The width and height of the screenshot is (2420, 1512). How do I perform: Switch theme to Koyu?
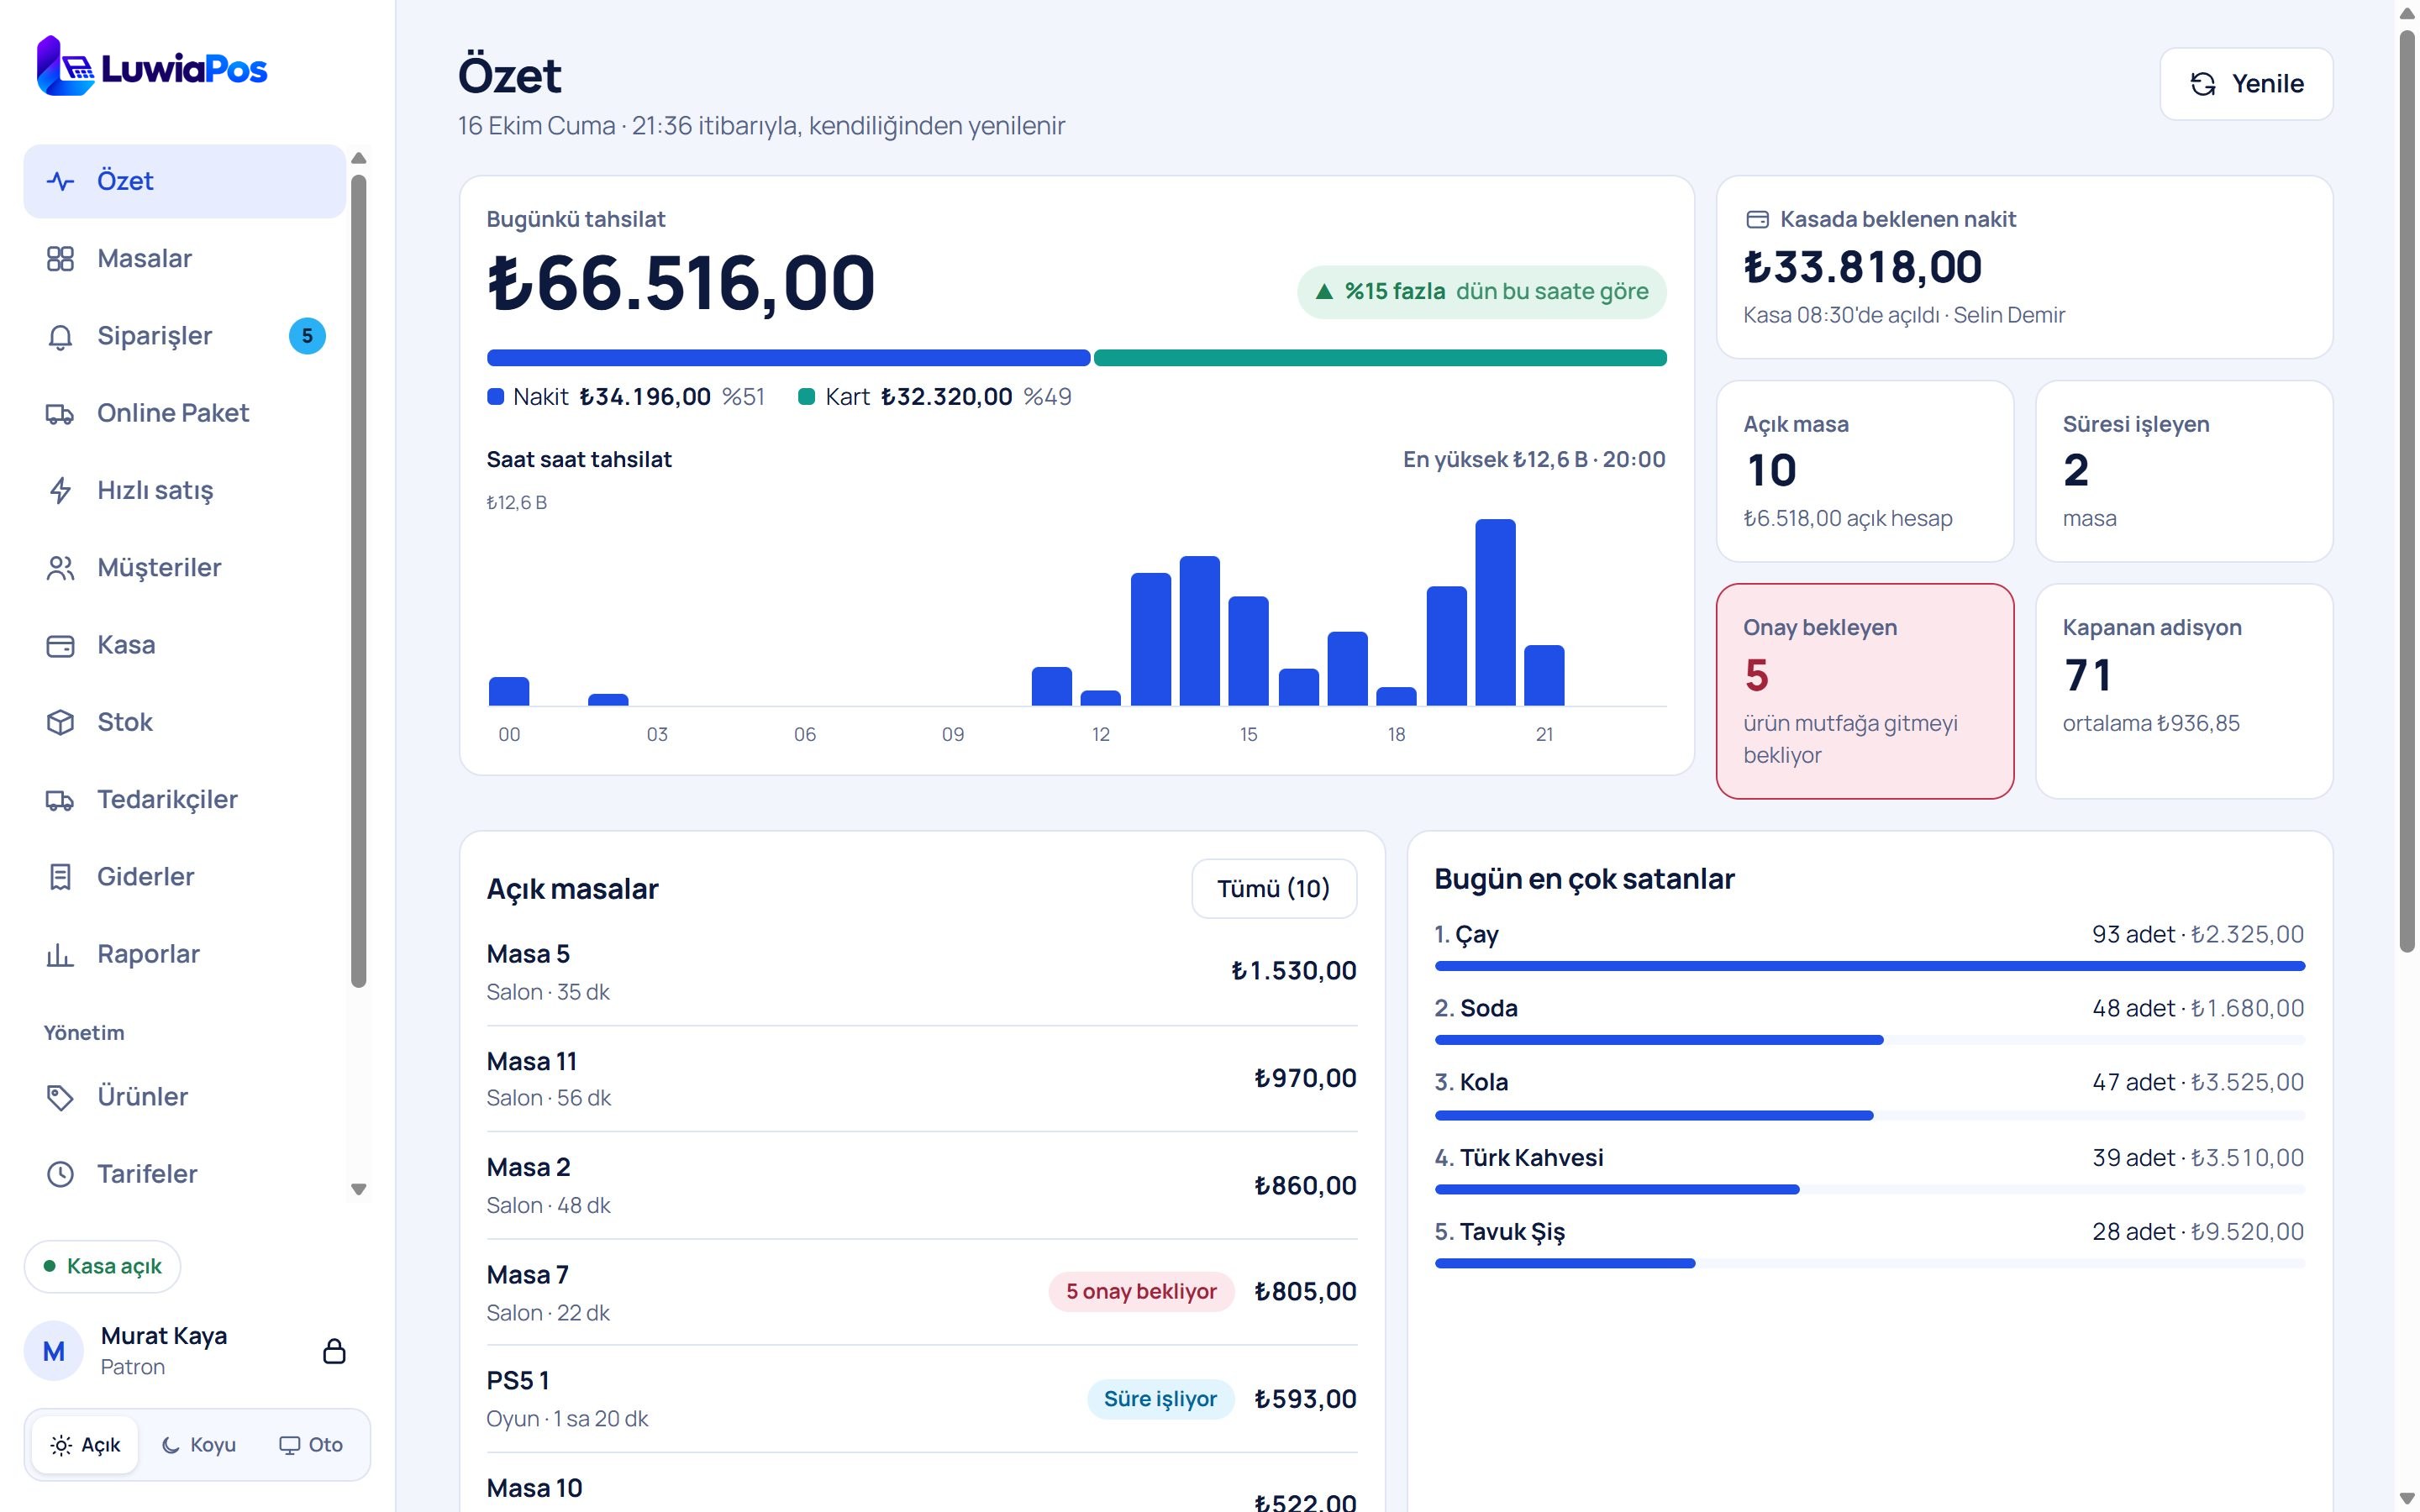[x=198, y=1445]
